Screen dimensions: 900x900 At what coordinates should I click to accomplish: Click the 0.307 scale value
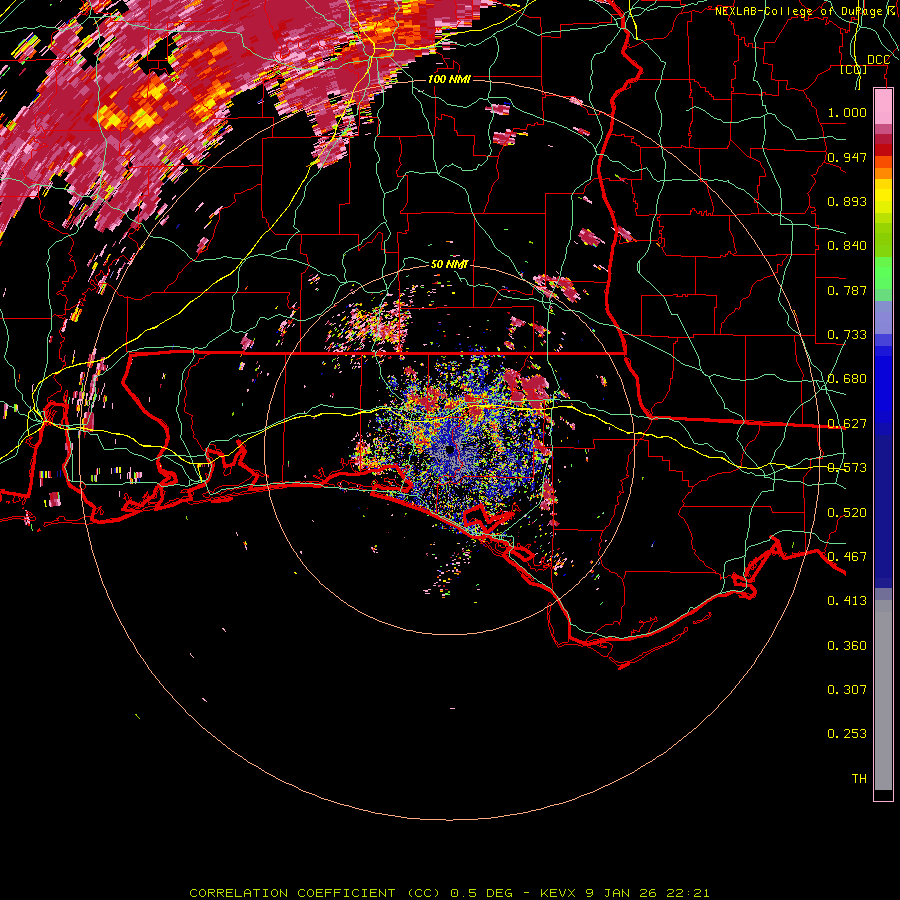(x=847, y=690)
